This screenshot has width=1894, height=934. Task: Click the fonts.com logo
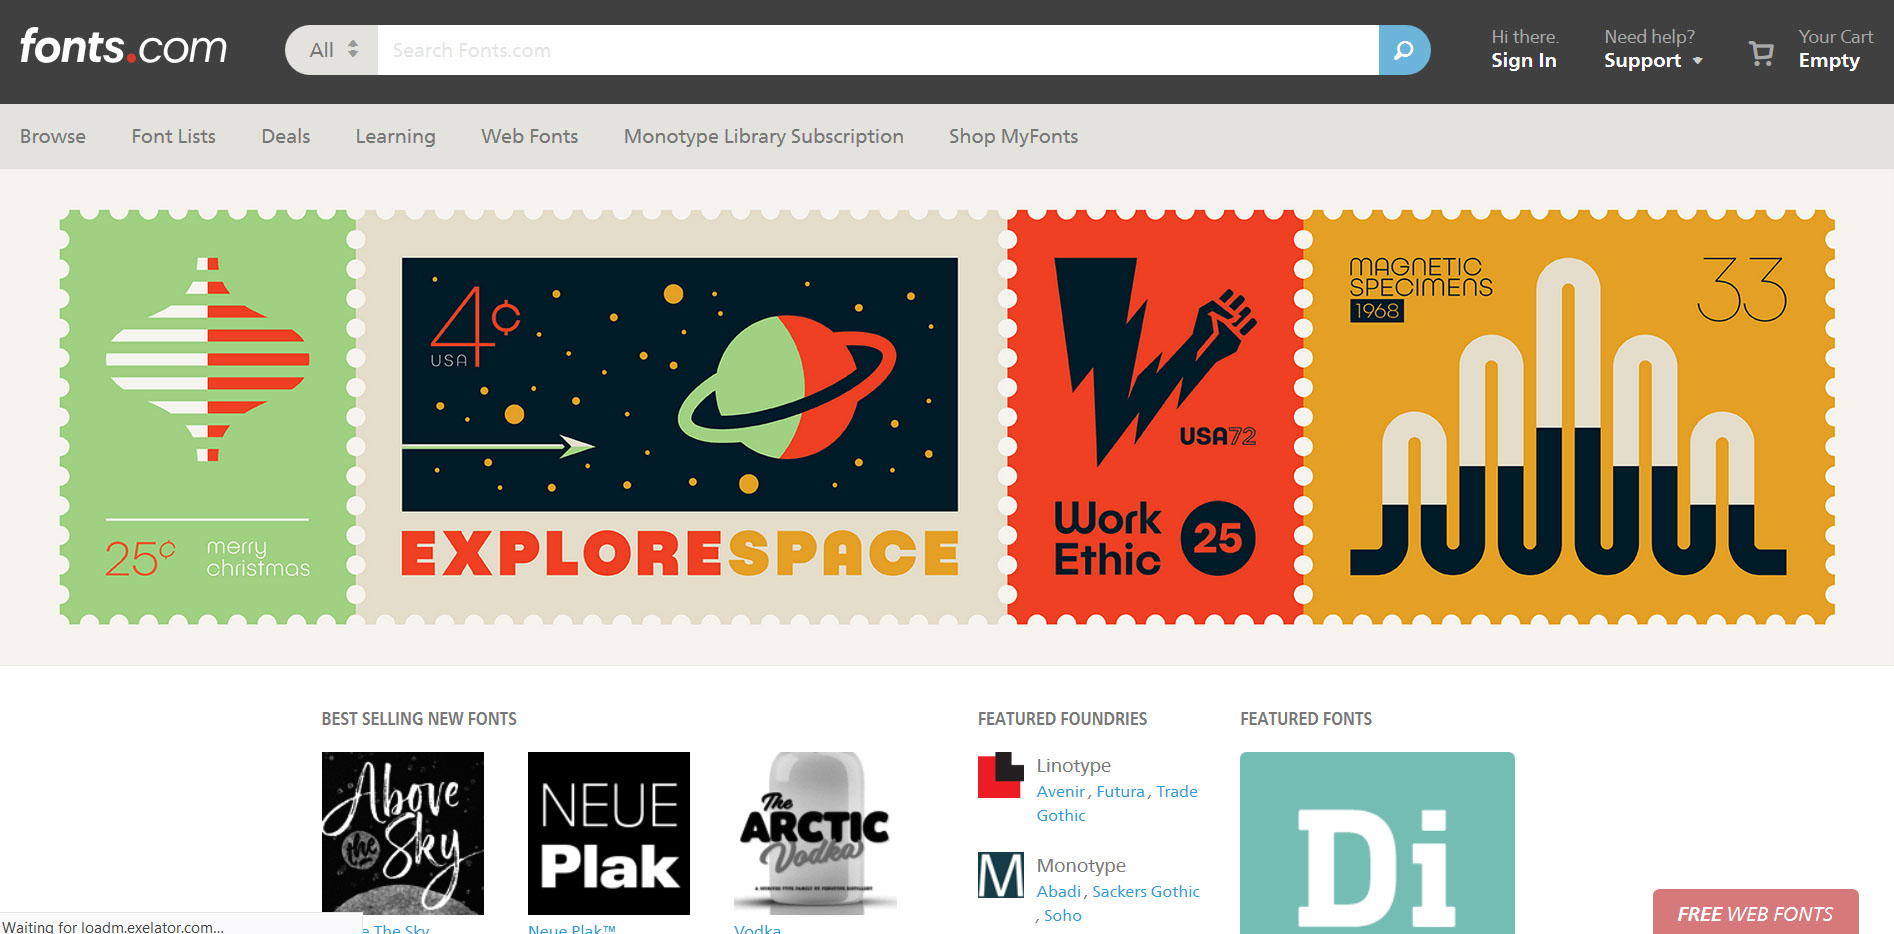tap(123, 48)
